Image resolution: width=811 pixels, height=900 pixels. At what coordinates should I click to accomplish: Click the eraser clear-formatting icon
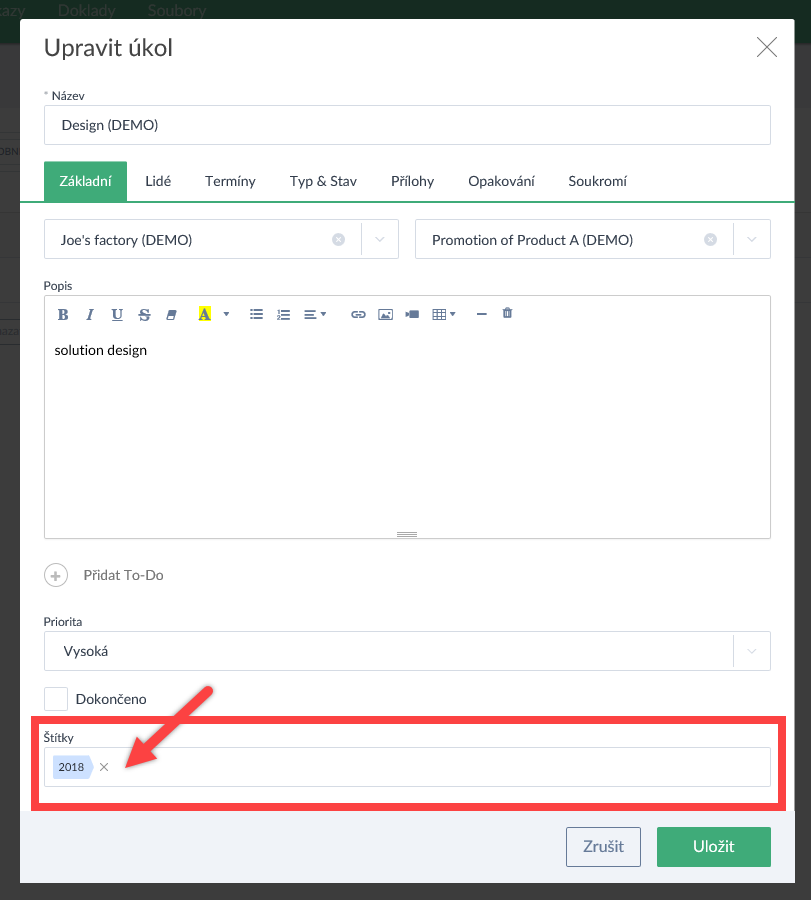pos(171,314)
